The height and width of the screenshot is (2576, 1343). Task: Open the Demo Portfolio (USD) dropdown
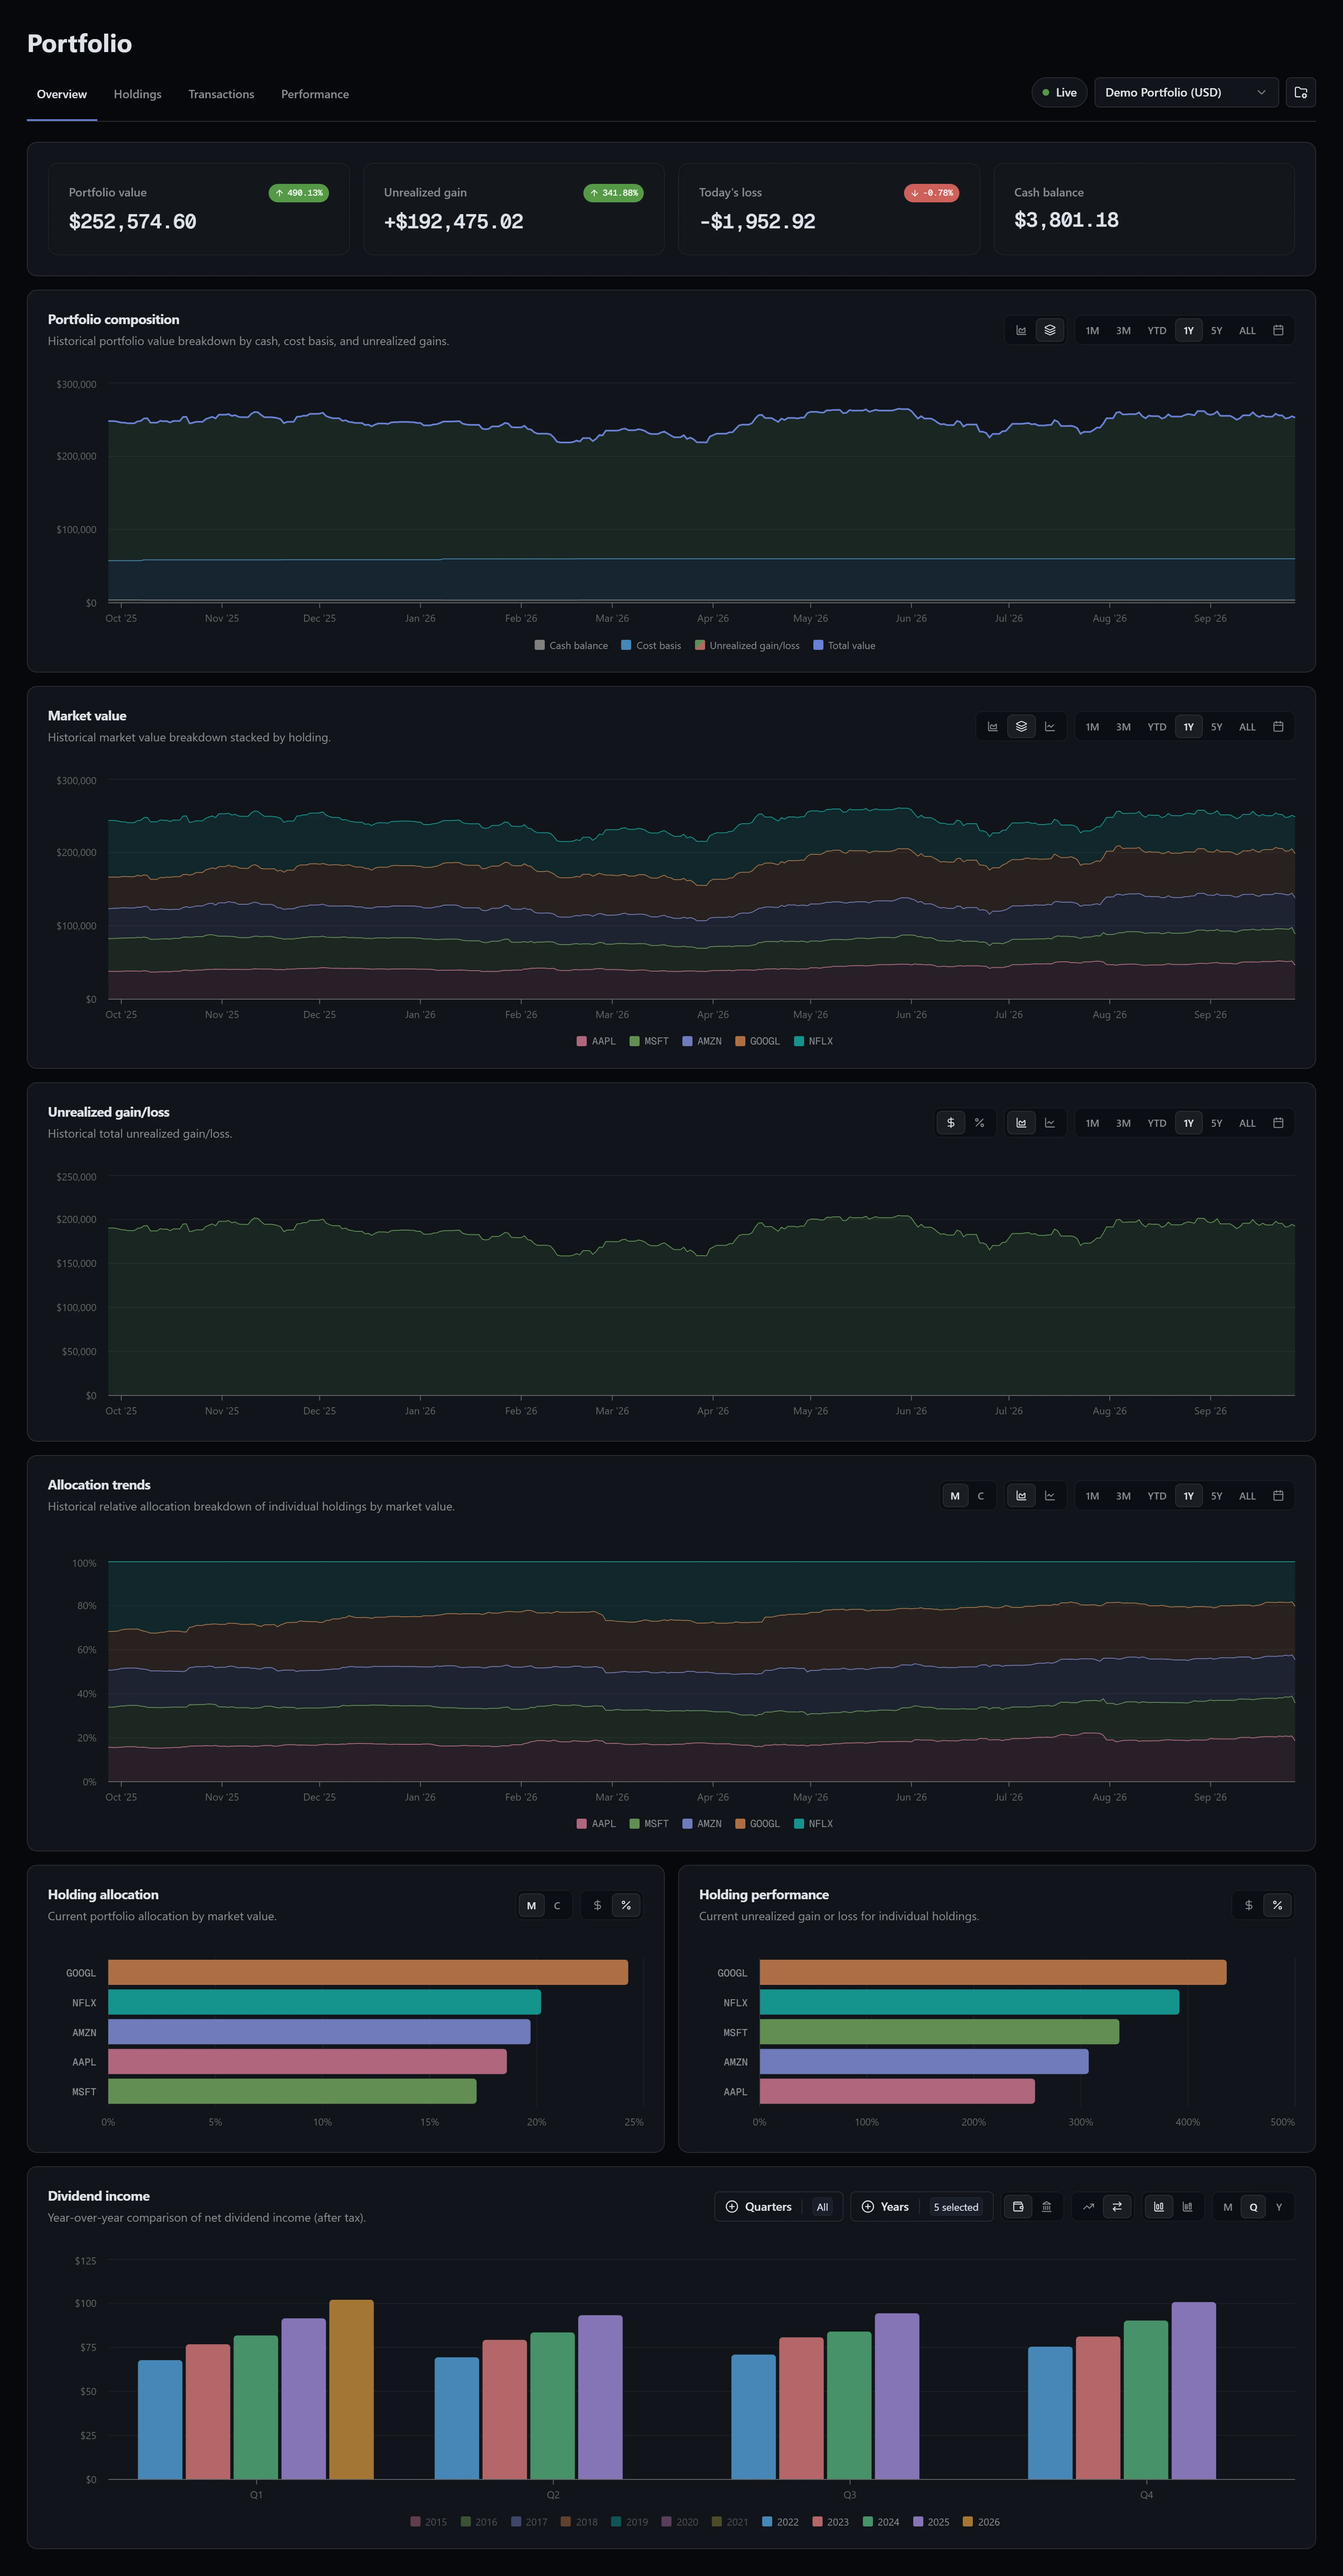[1186, 92]
